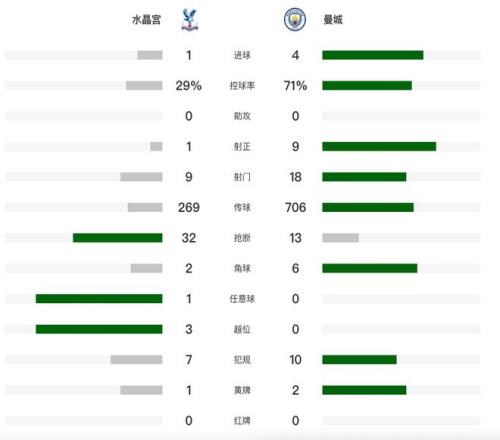Click the 71% possession value
Viewport: 500px width, 440px height.
295,86
